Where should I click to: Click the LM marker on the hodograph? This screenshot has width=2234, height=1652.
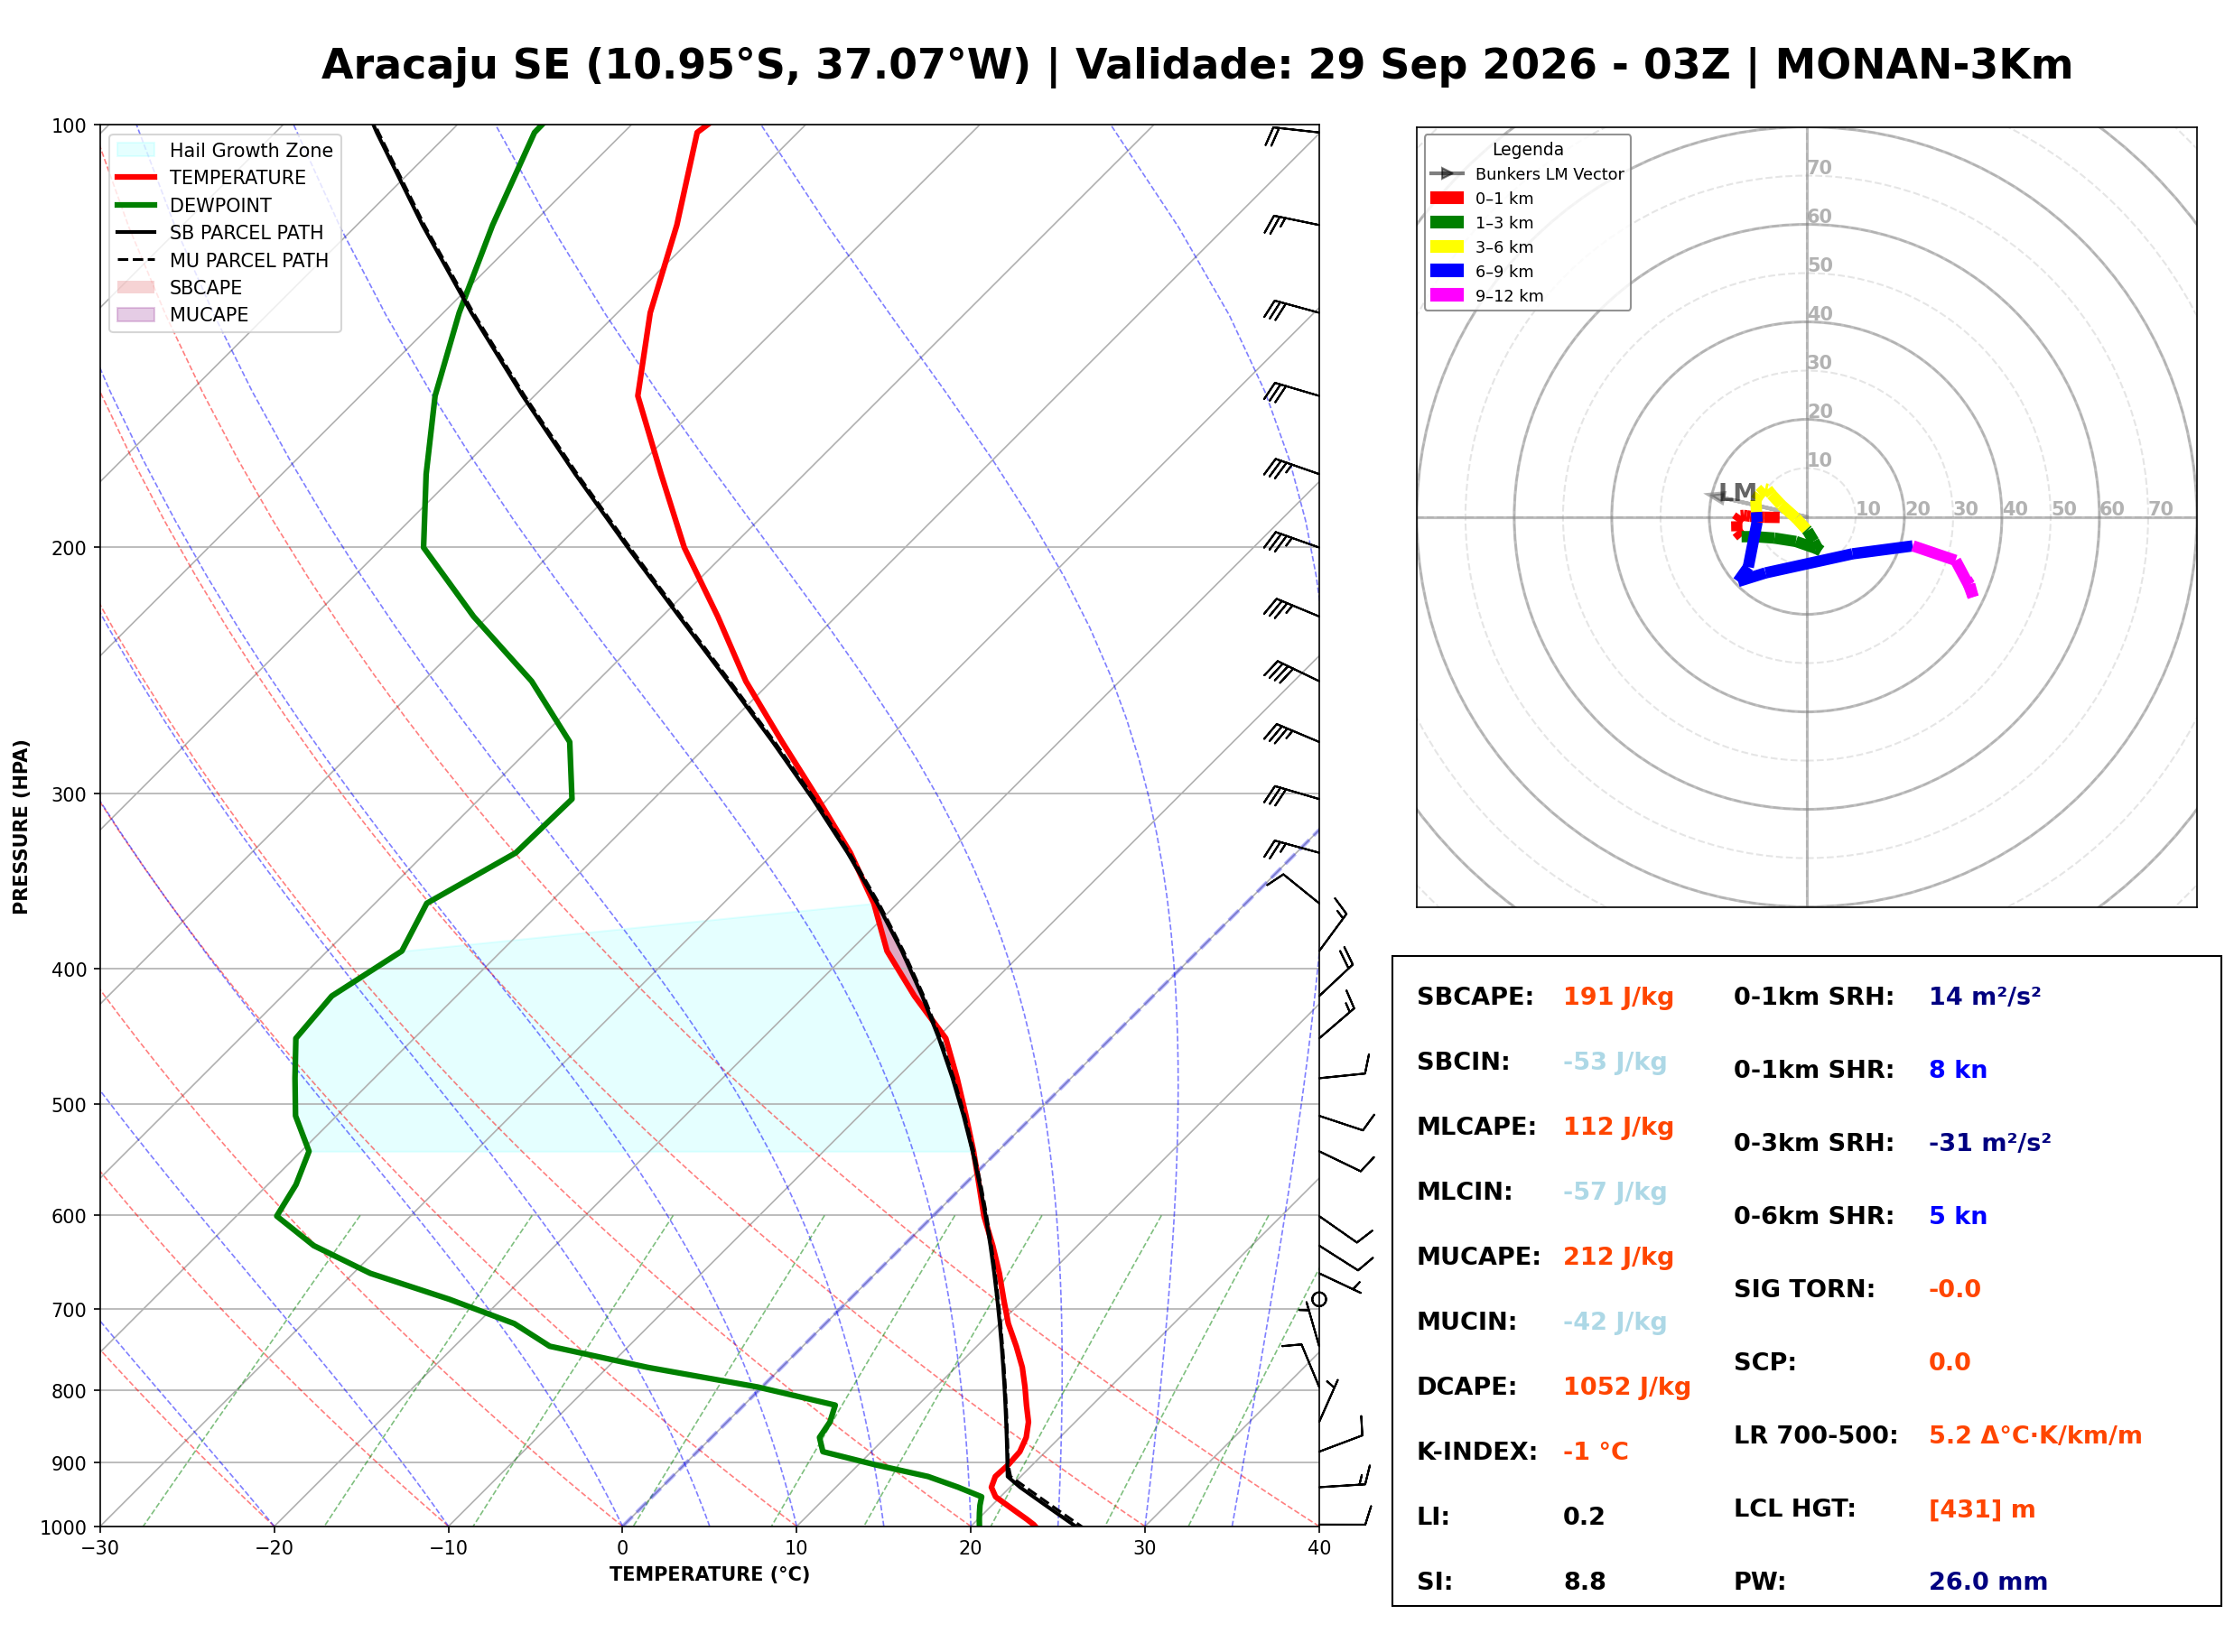click(1736, 493)
